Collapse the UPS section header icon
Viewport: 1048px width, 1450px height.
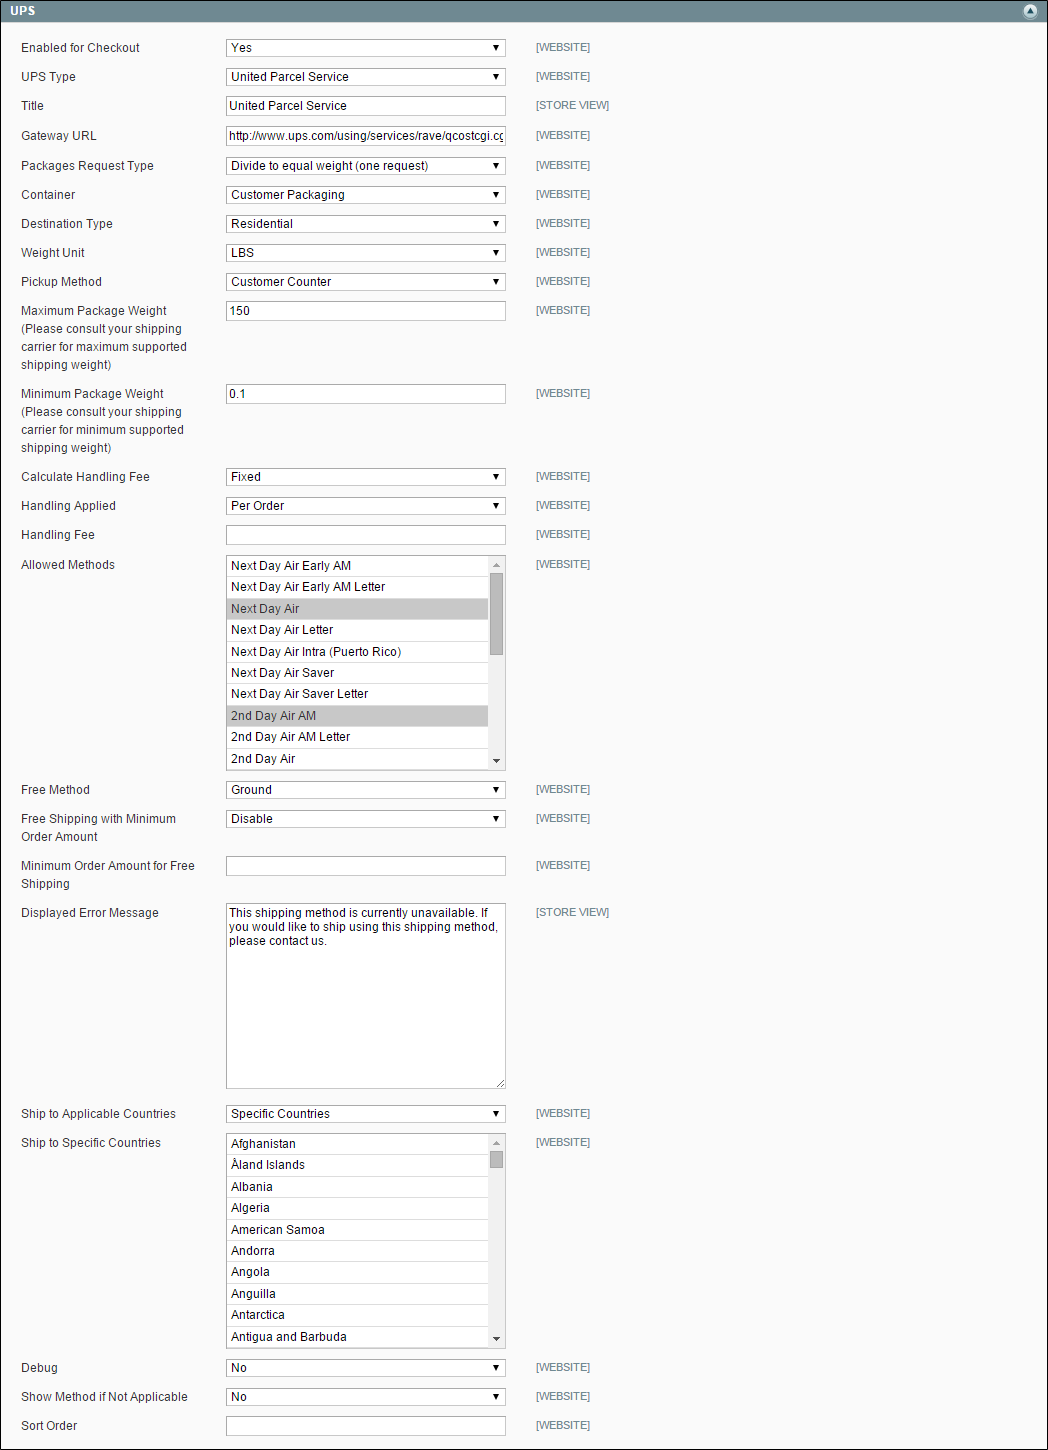[x=1030, y=11]
